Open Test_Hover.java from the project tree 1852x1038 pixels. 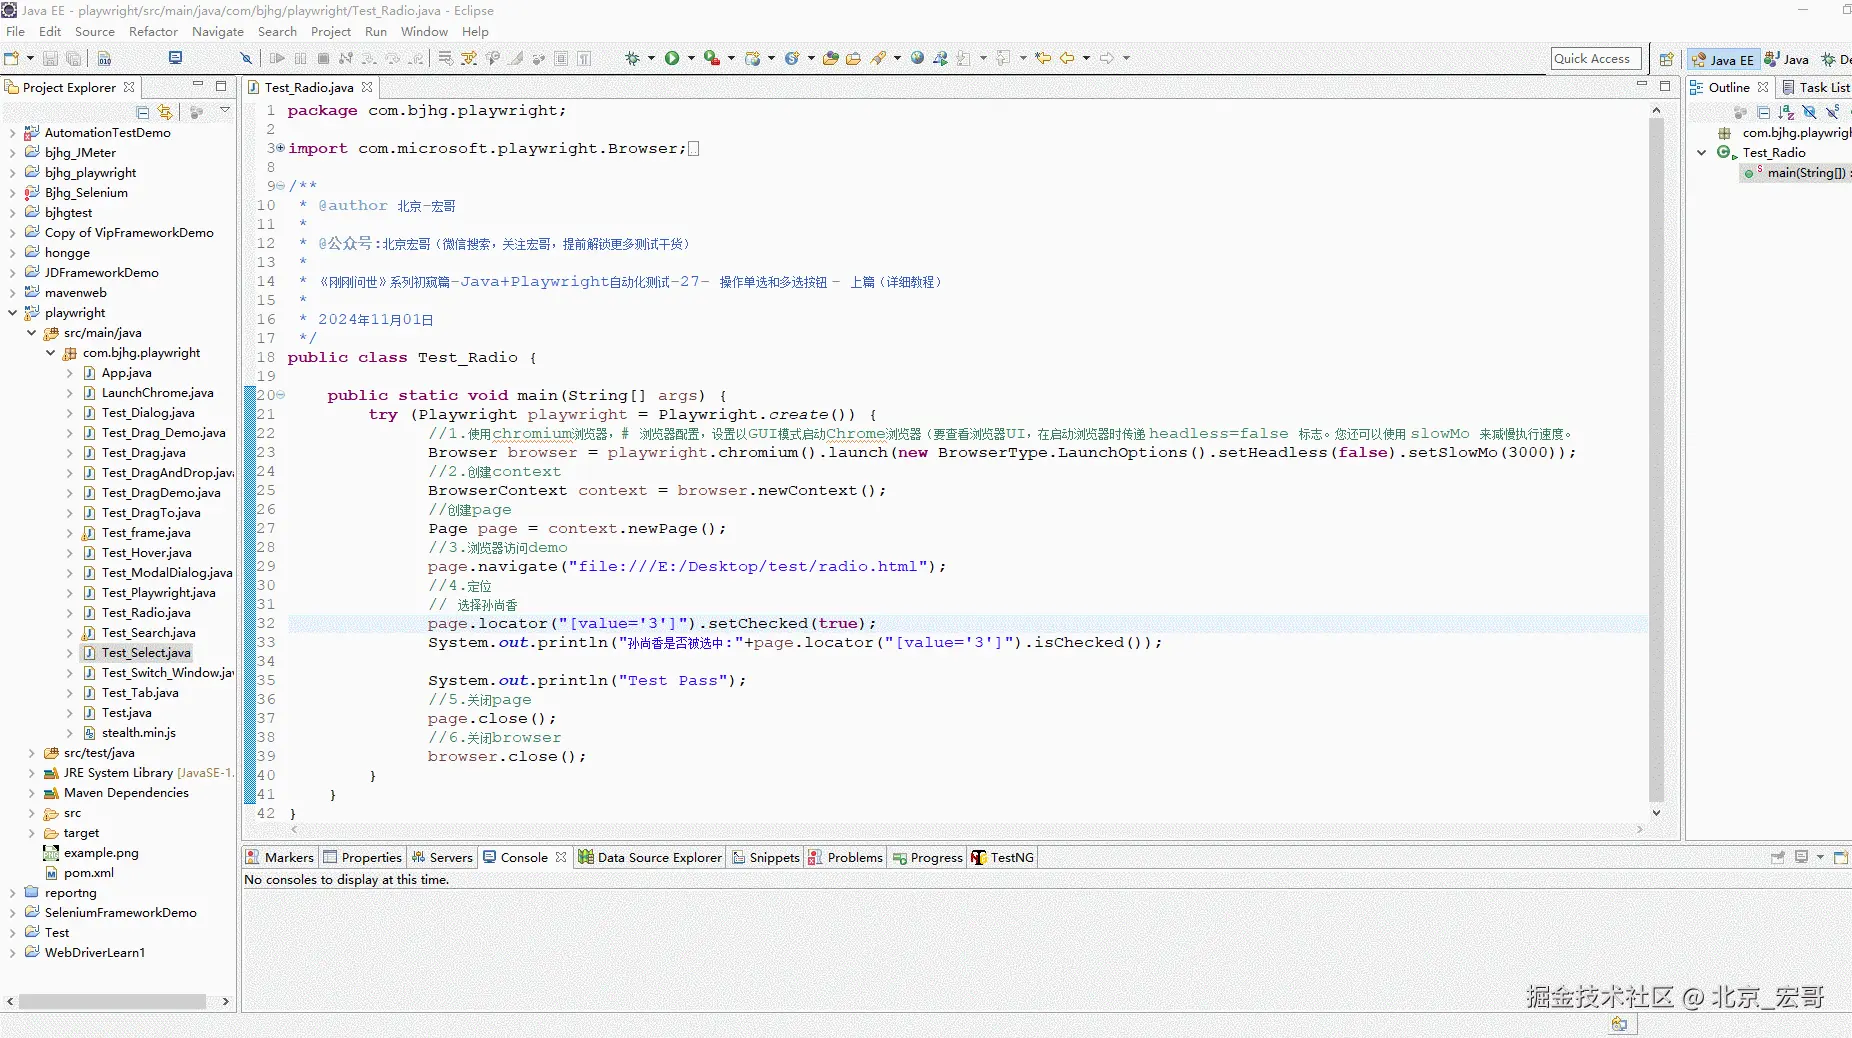pyautogui.click(x=146, y=553)
